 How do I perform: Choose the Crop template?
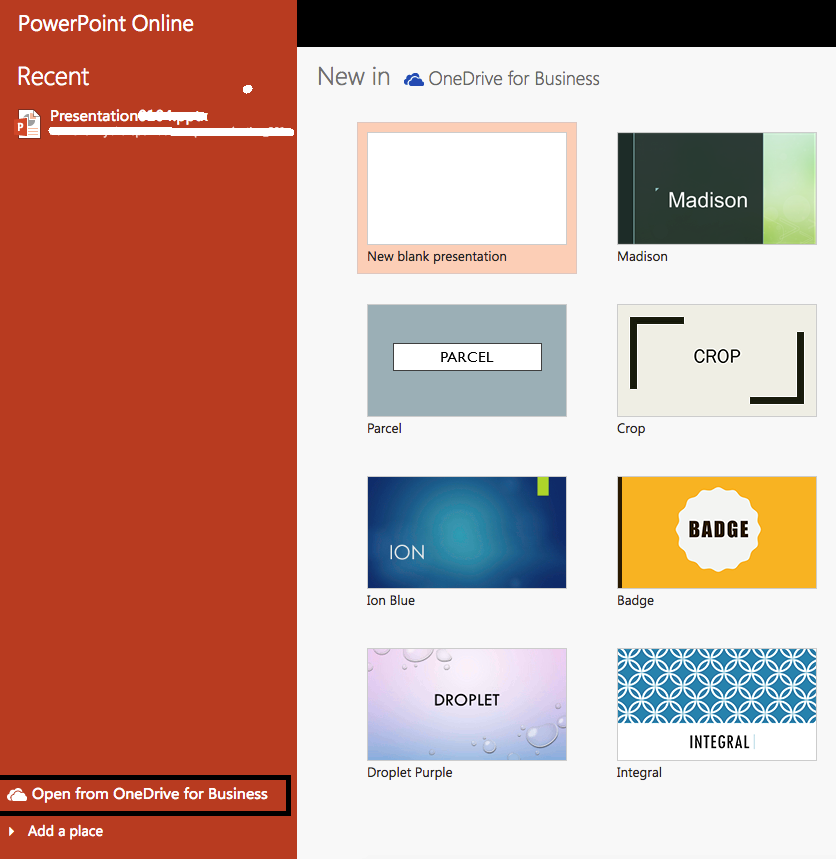tap(716, 360)
